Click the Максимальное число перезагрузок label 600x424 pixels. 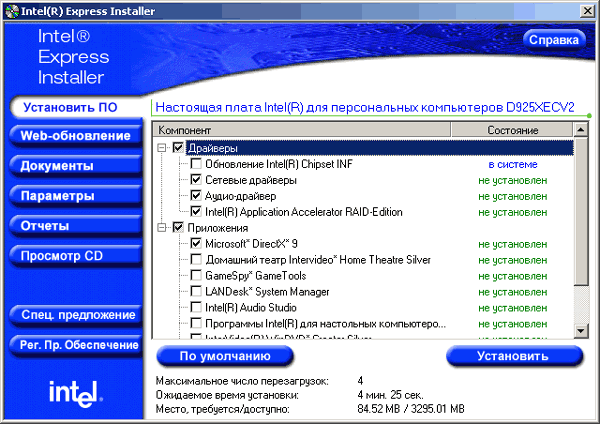coord(241,381)
